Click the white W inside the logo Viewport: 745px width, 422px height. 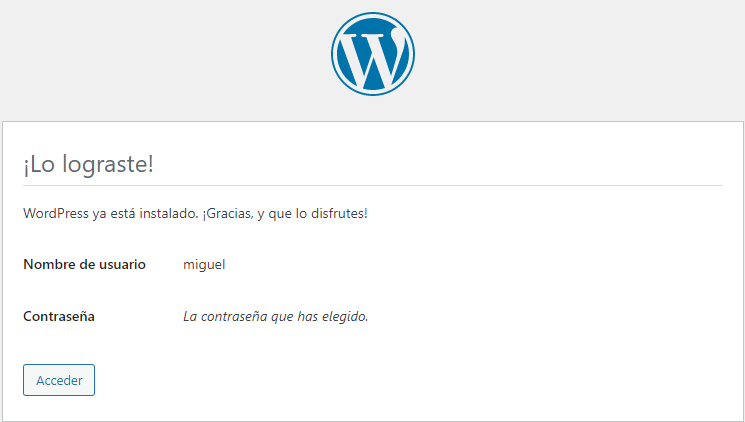click(370, 60)
